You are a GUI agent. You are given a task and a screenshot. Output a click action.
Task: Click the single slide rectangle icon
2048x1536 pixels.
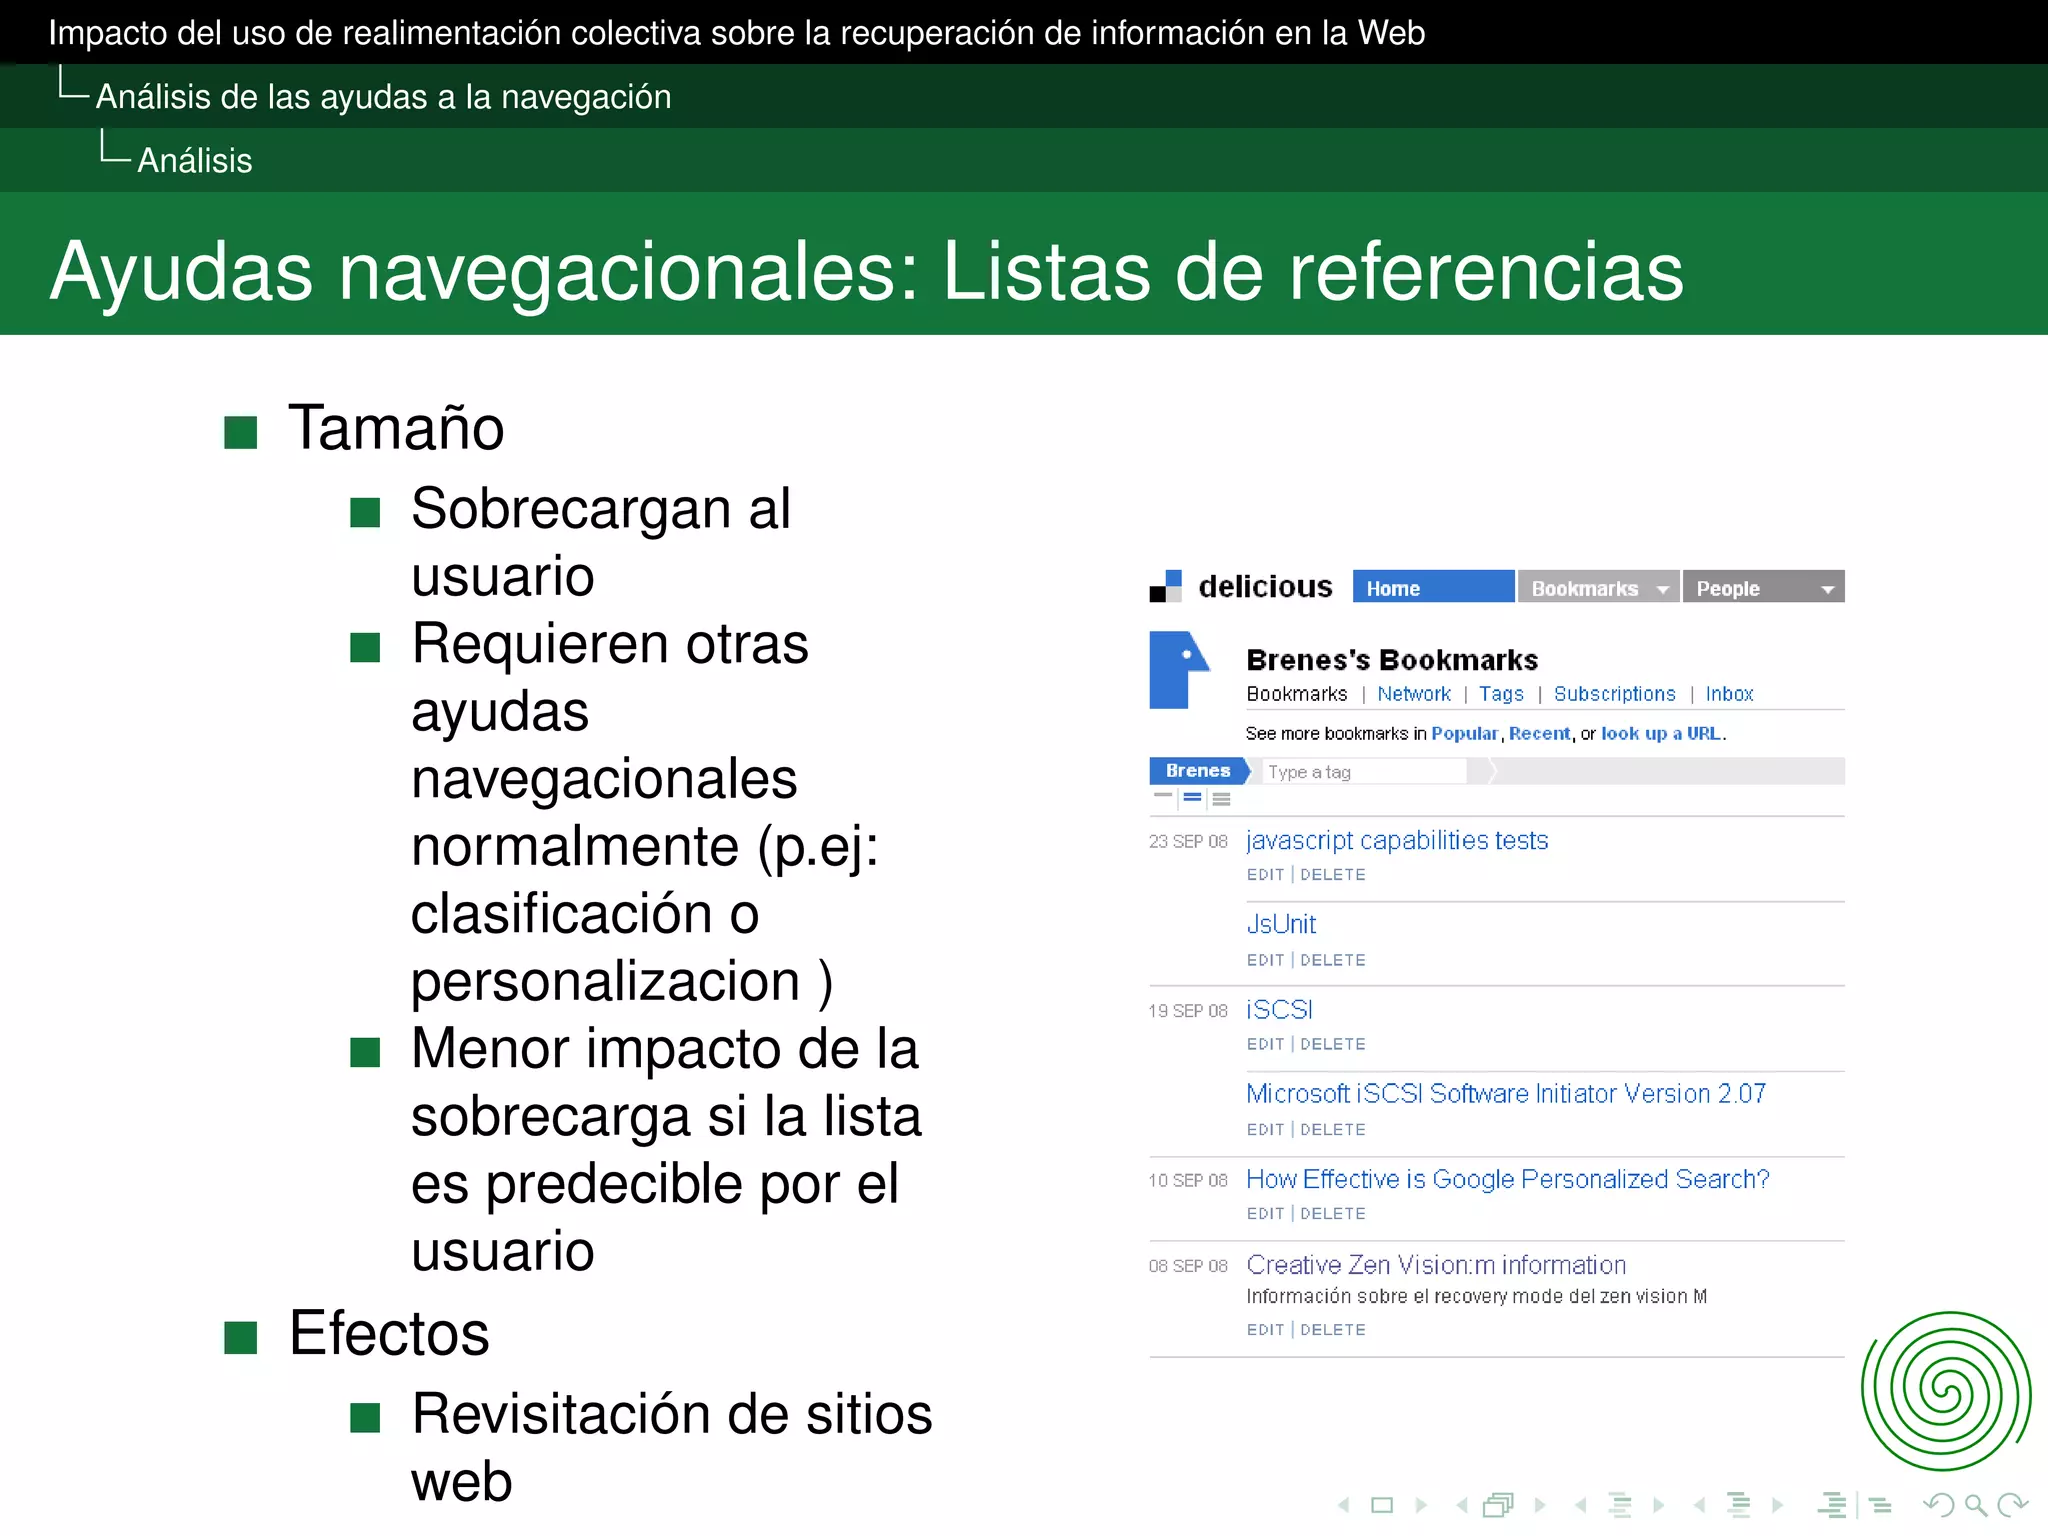(1382, 1505)
